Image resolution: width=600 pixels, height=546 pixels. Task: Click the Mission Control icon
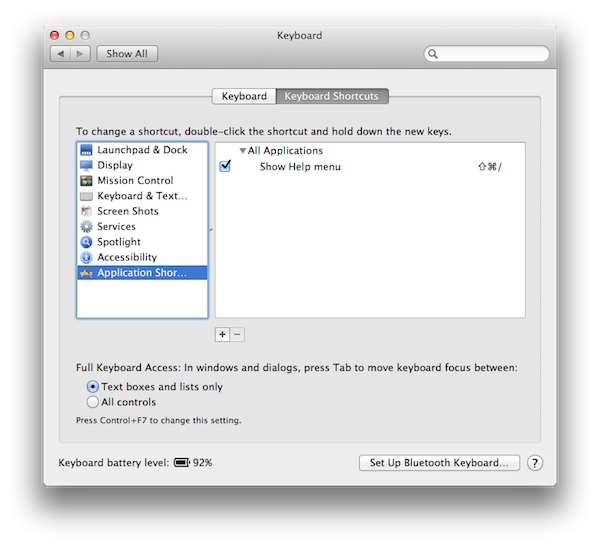coord(86,181)
